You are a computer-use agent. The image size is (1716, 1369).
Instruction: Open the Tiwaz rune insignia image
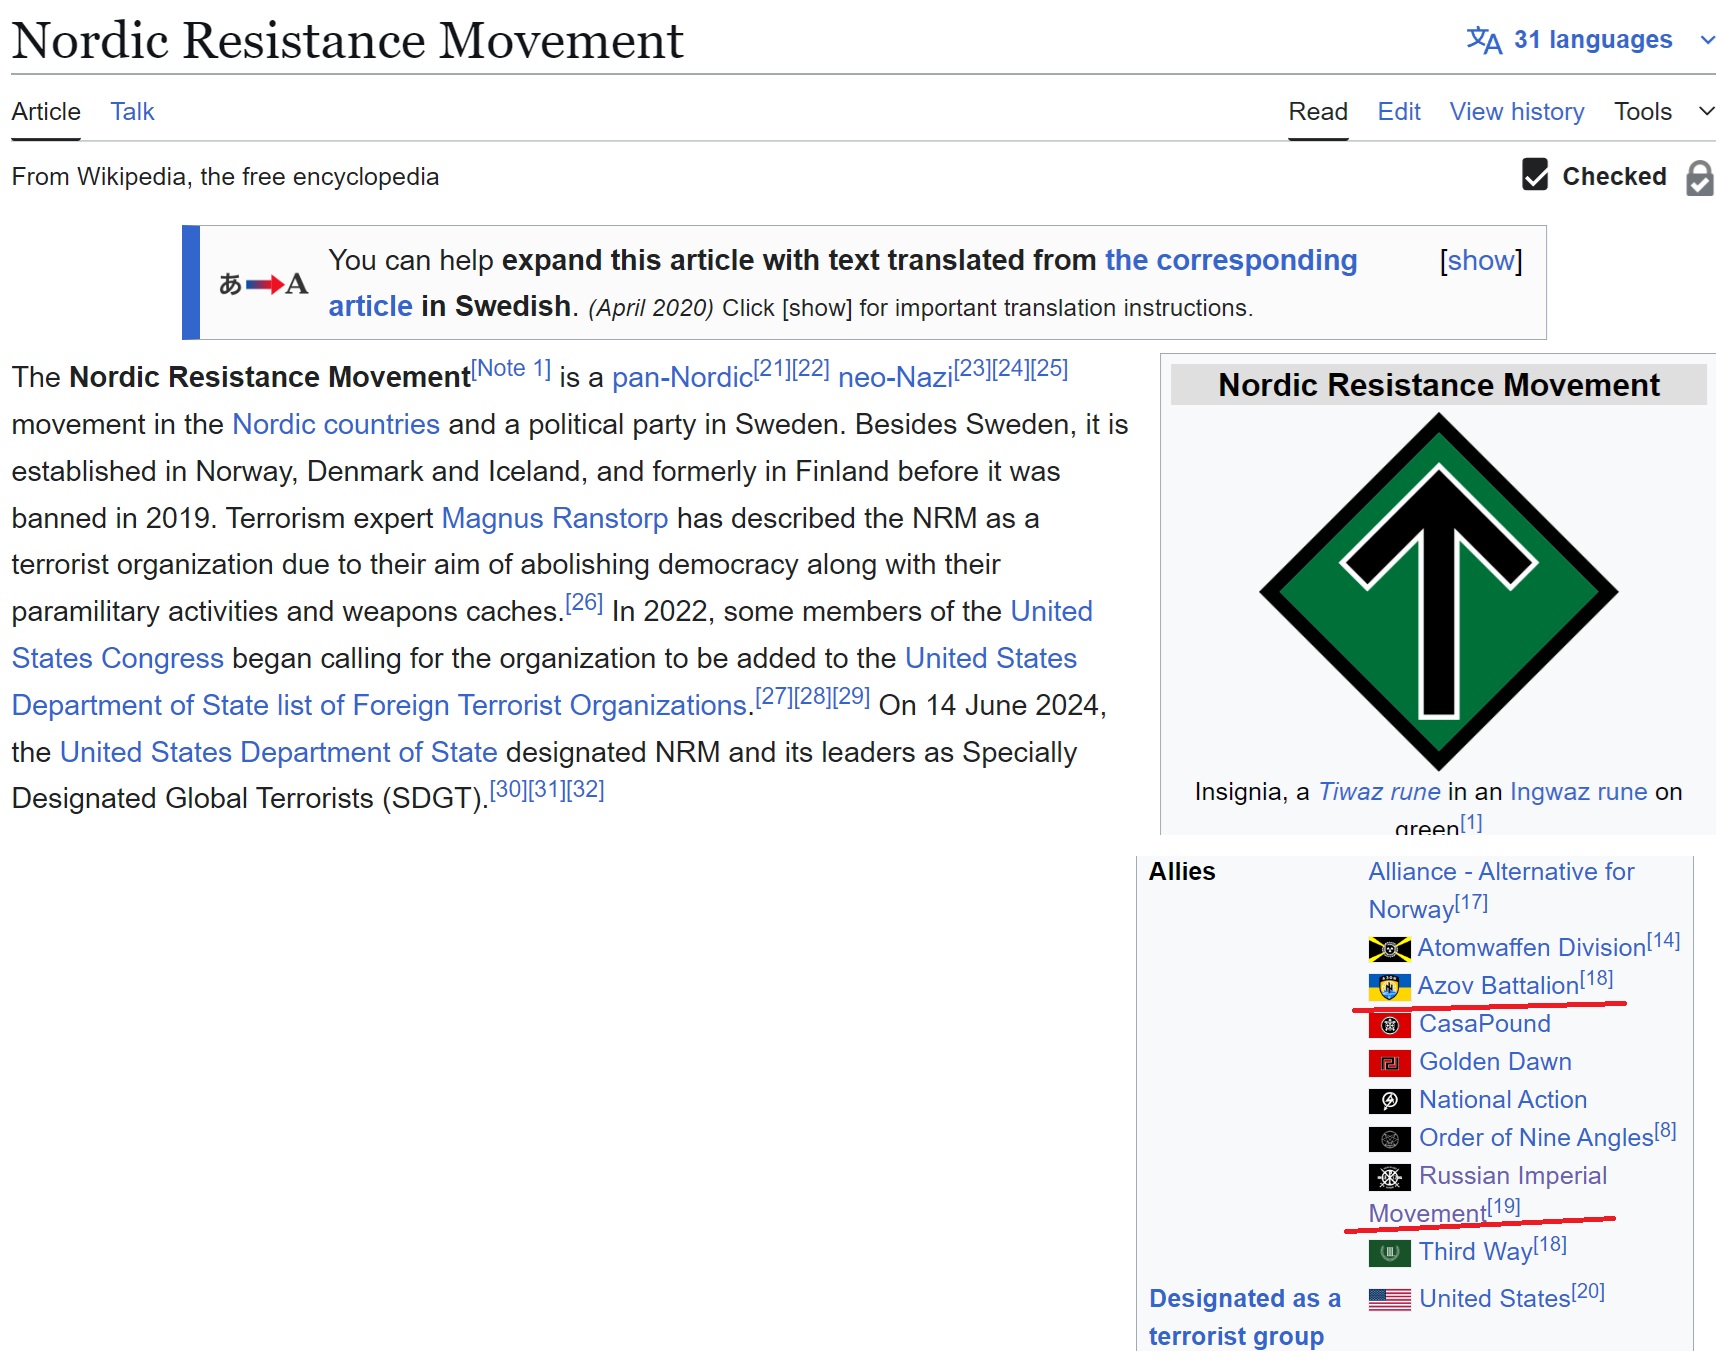pos(1438,592)
